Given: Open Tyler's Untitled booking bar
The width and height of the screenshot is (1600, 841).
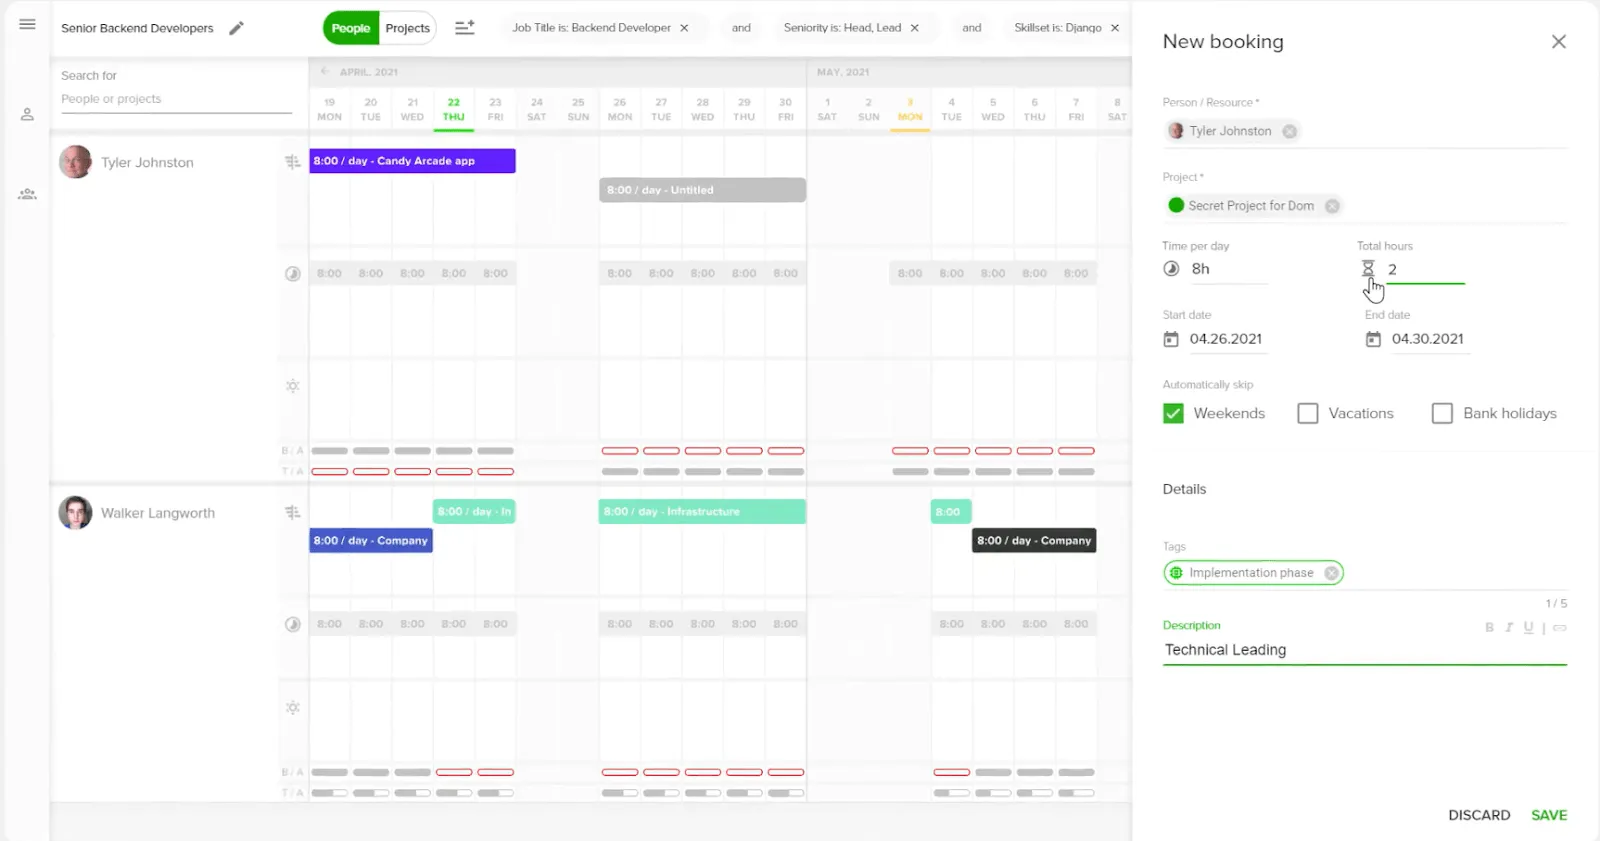Looking at the screenshot, I should [x=702, y=190].
